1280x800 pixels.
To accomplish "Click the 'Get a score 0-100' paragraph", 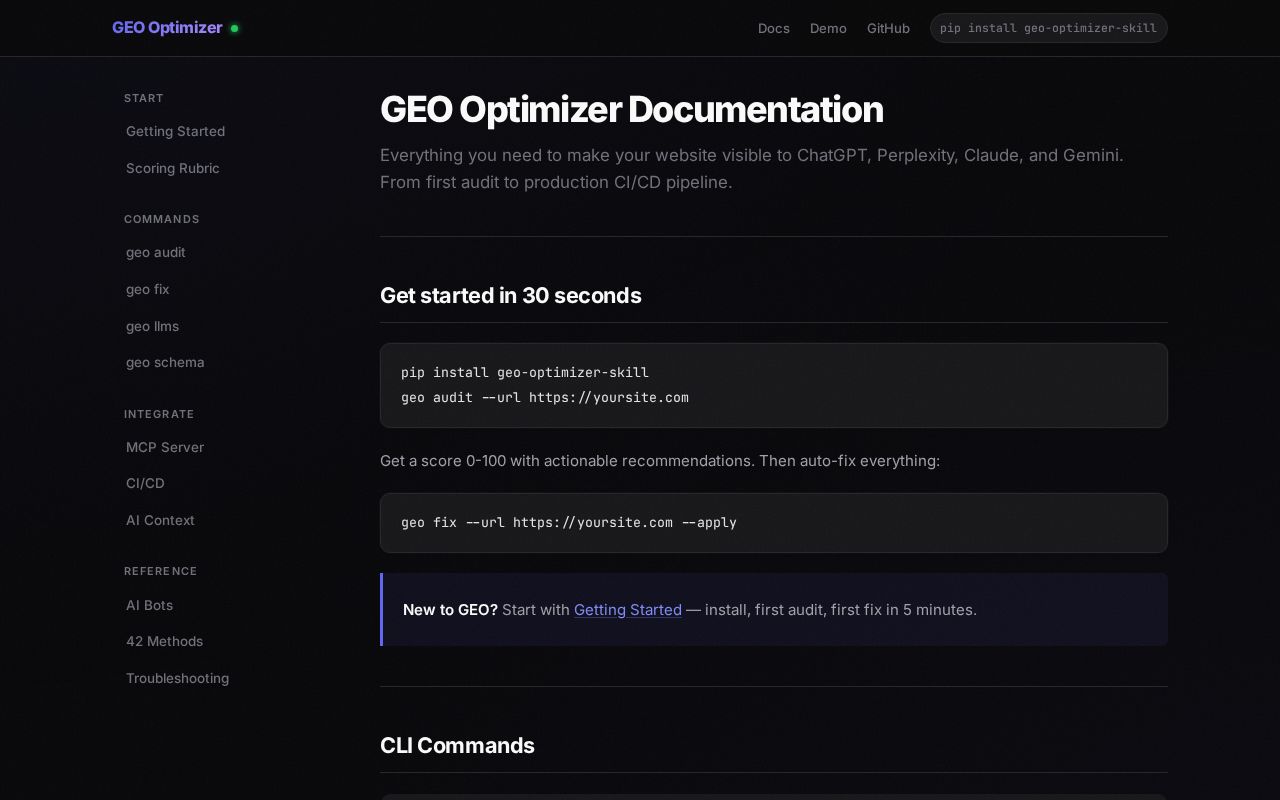I will click(660, 460).
